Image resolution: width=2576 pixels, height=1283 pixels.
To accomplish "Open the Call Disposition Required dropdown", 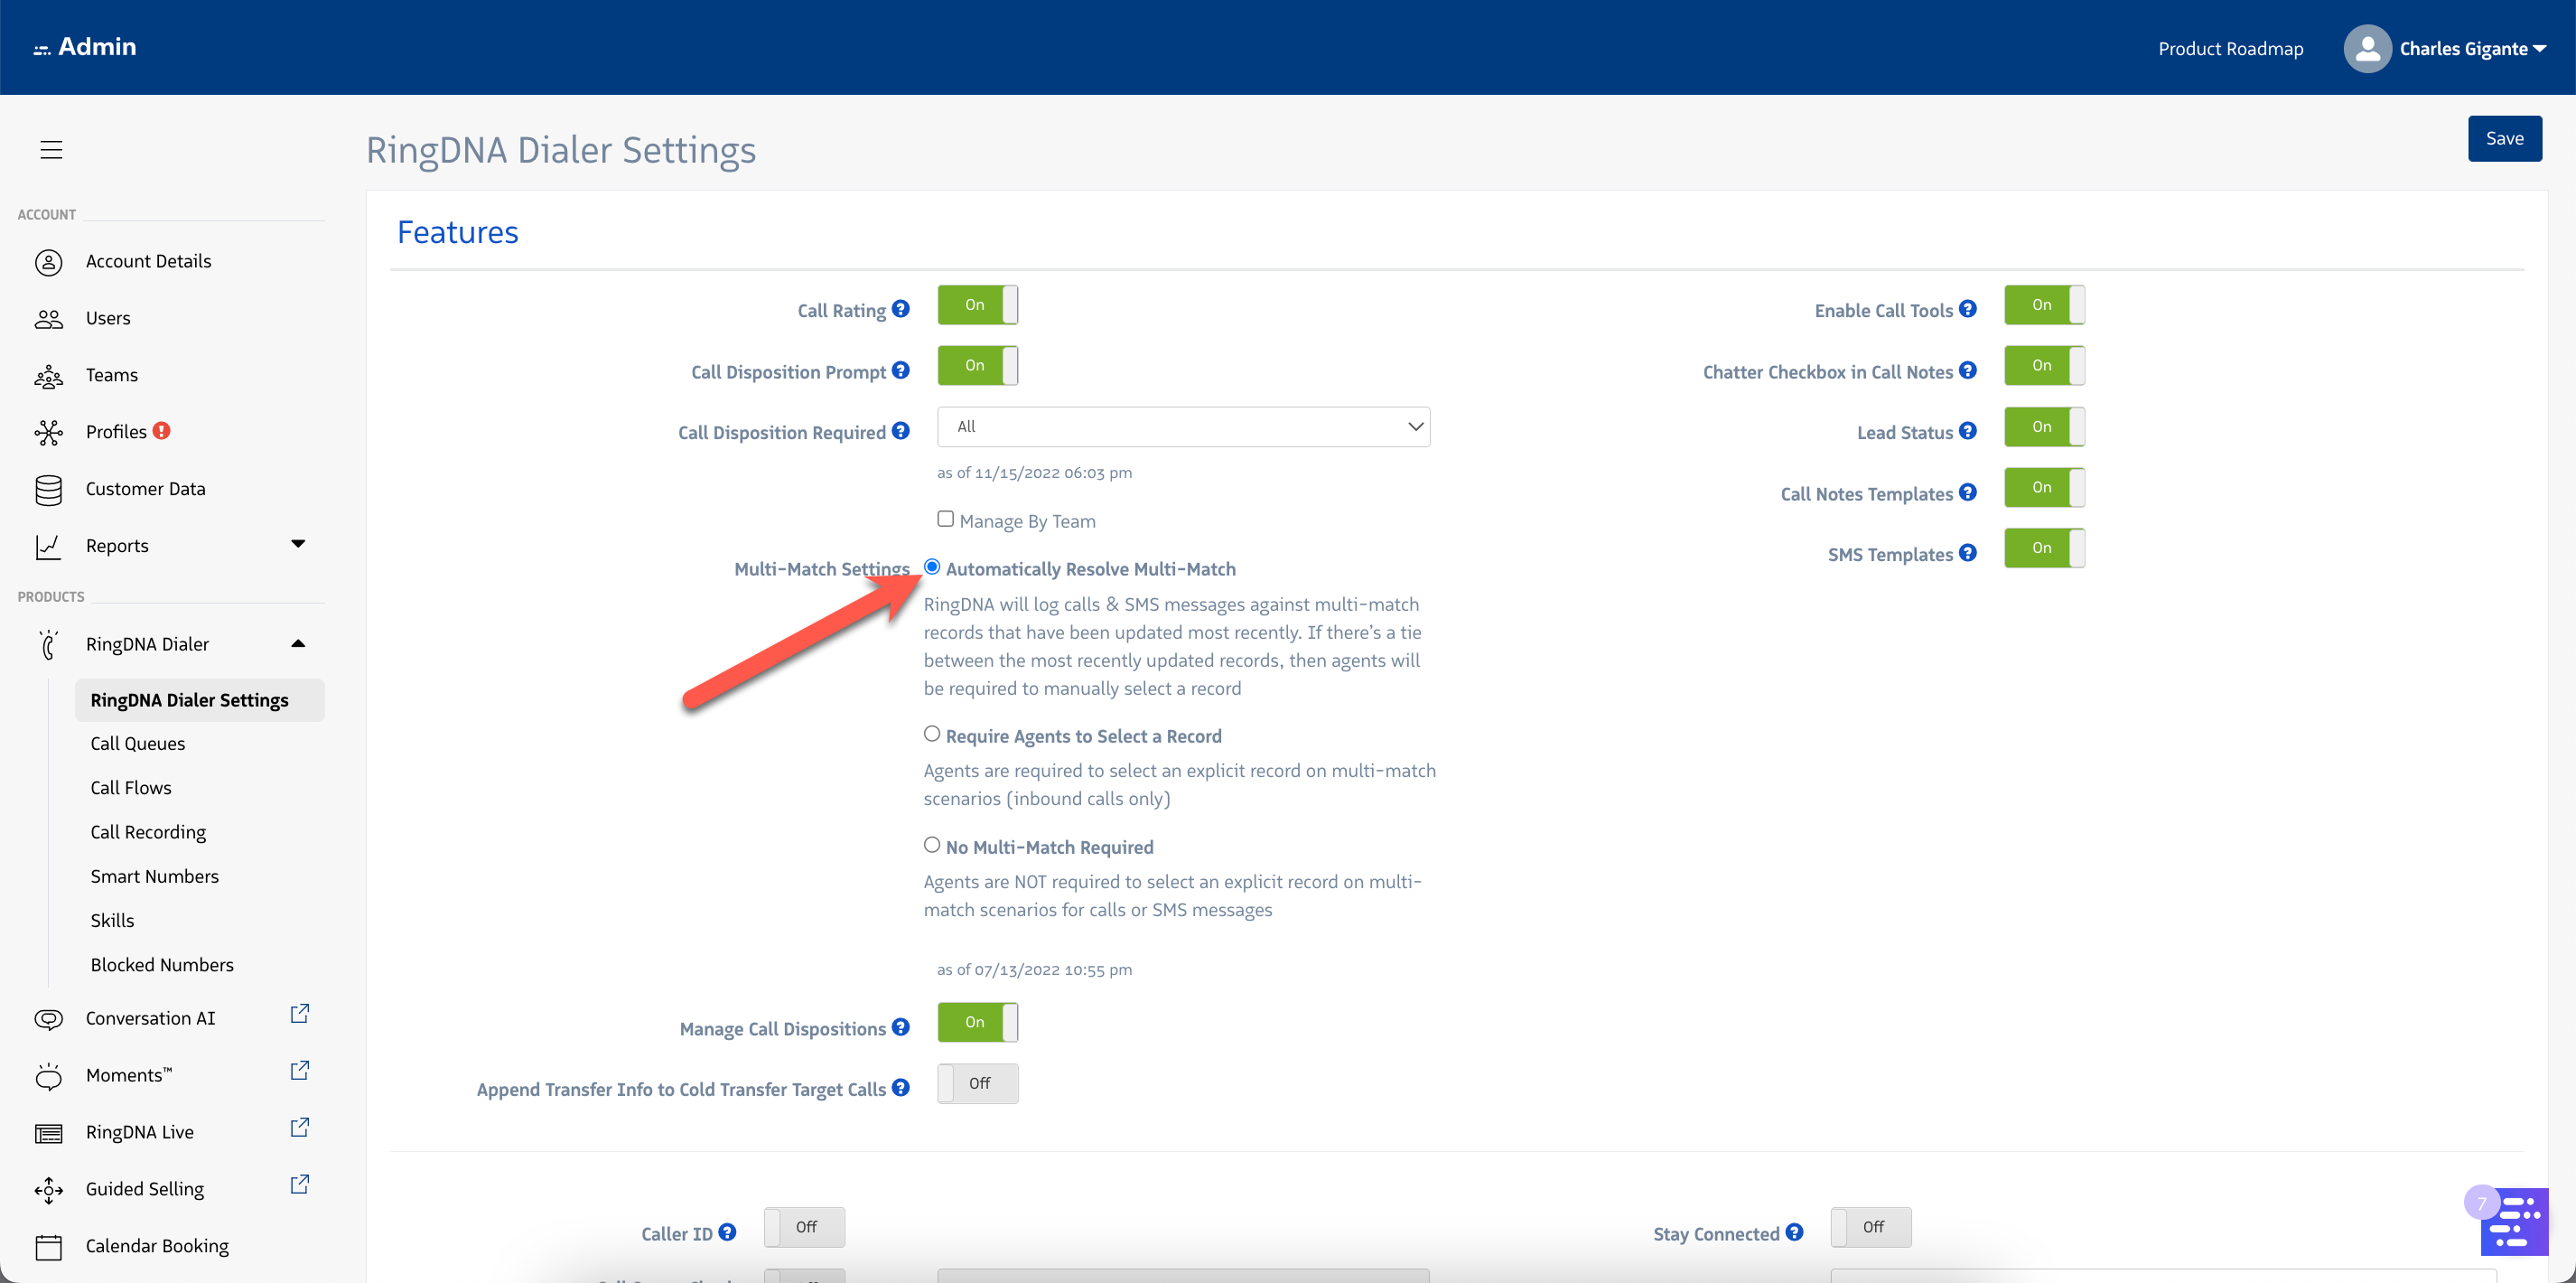I will [1183, 427].
